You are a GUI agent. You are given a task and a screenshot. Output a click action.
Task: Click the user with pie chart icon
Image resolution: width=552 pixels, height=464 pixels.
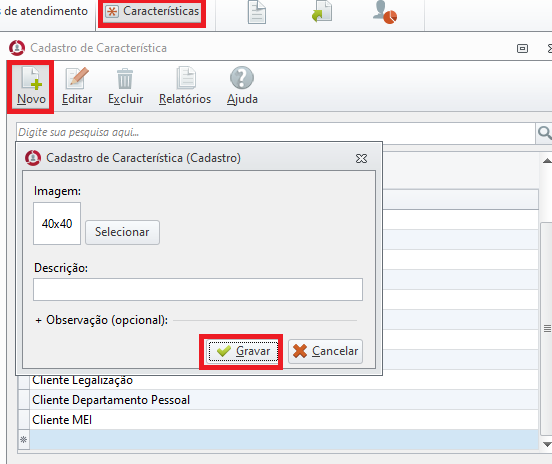pyautogui.click(x=385, y=12)
